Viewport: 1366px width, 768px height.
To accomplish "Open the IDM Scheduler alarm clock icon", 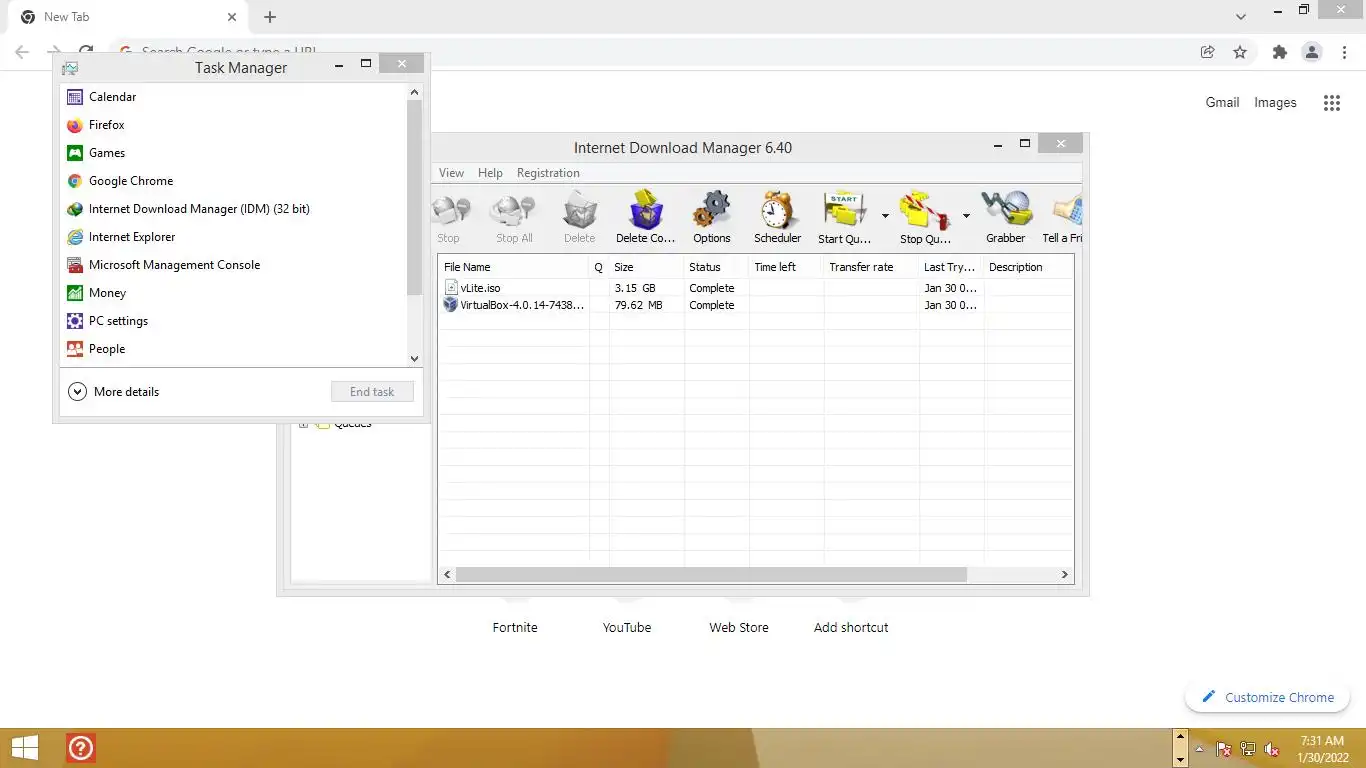I will point(777,218).
